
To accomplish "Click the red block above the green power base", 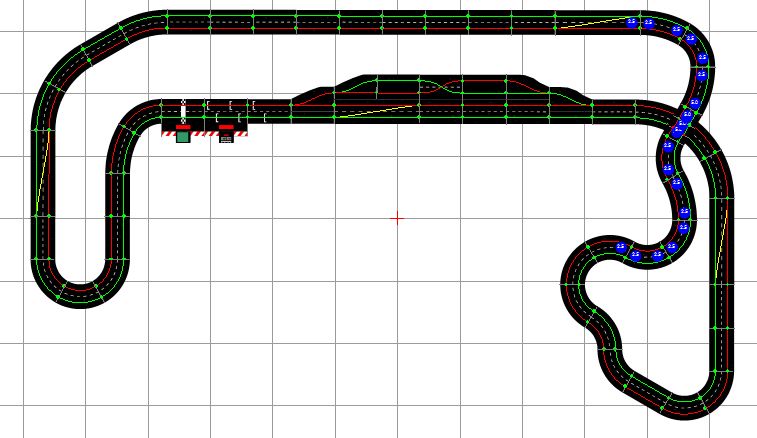I will 182,127.
